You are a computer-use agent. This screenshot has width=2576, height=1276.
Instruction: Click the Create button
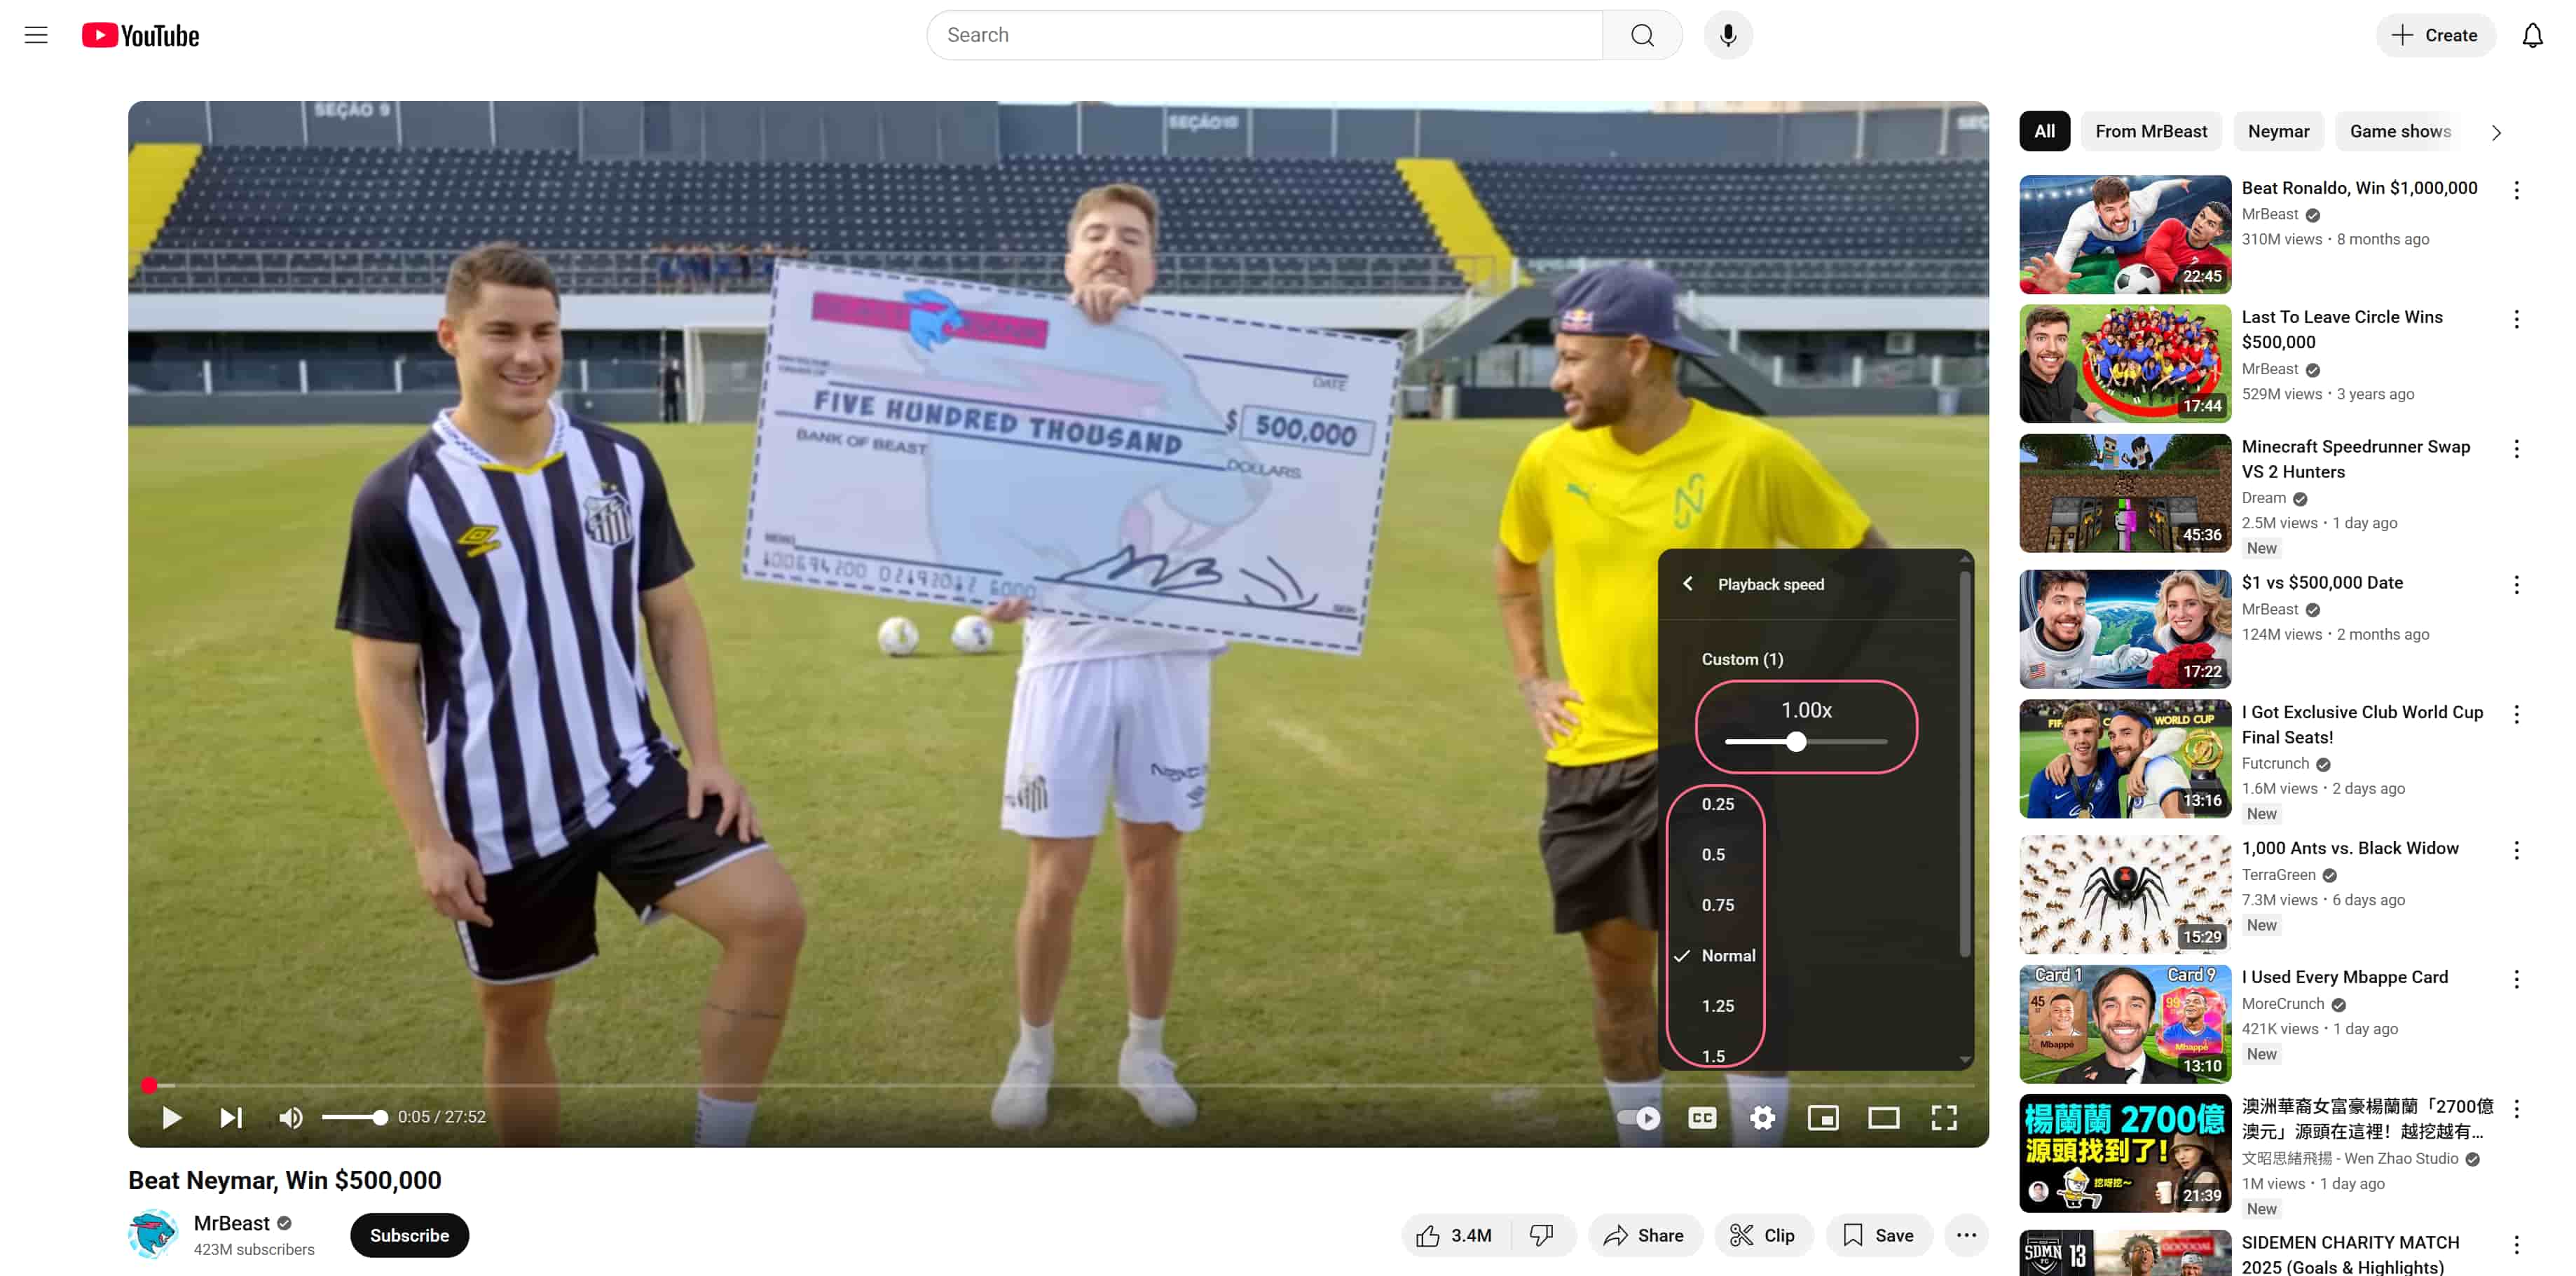click(2435, 35)
